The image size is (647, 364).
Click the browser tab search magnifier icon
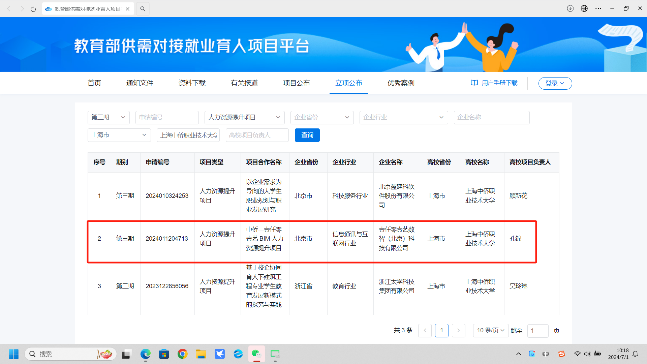pos(142,9)
